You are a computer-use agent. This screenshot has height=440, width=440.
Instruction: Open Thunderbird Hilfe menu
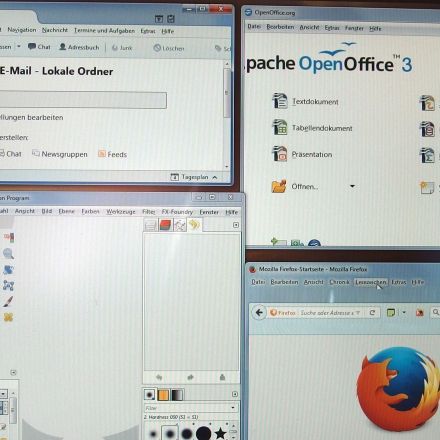pyautogui.click(x=168, y=31)
